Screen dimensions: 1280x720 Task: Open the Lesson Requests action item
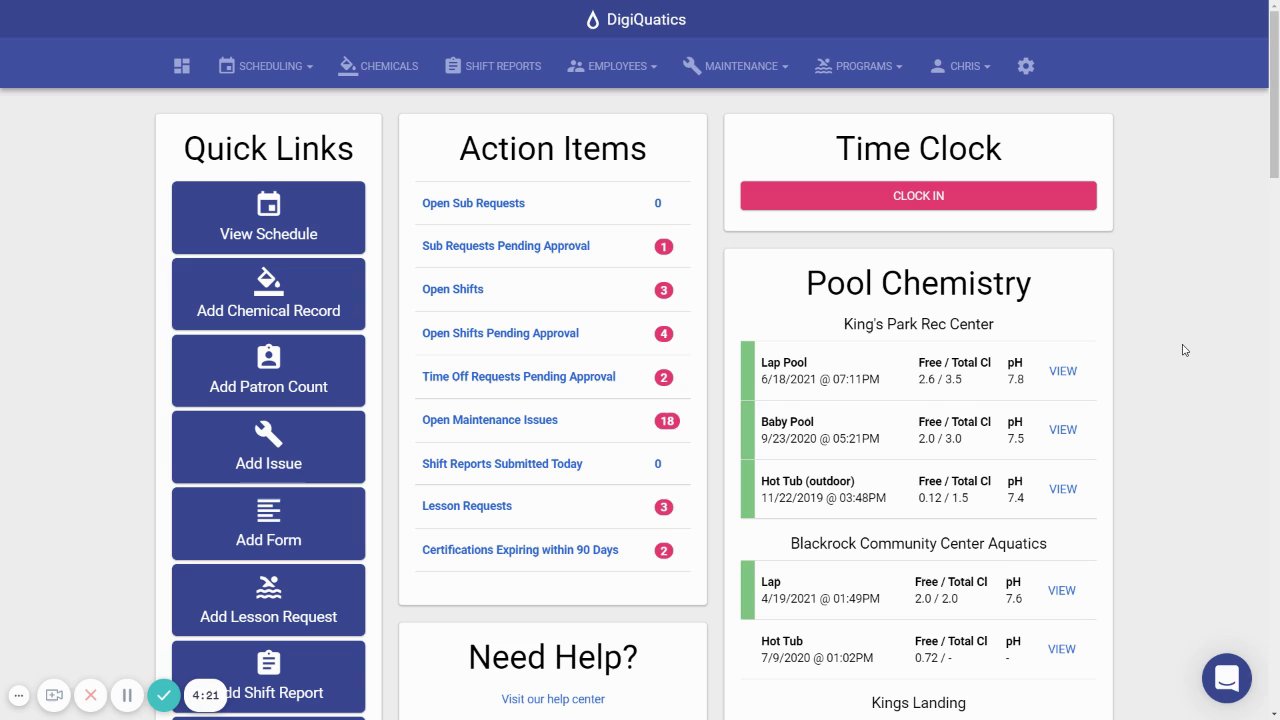click(x=467, y=506)
